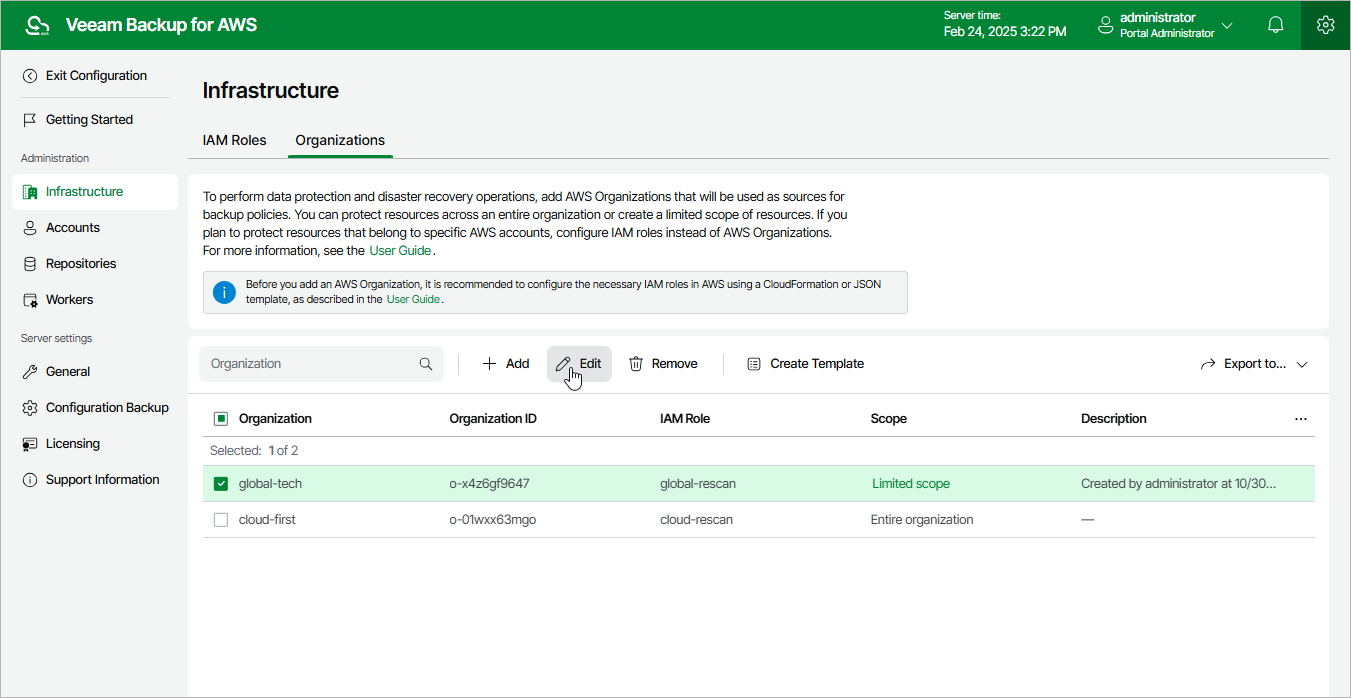Click the search magnifier icon

pos(426,364)
